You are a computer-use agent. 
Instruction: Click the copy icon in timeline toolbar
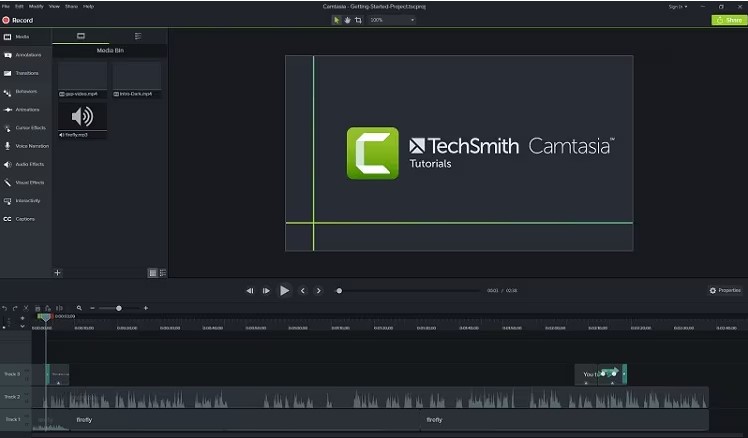[38, 308]
